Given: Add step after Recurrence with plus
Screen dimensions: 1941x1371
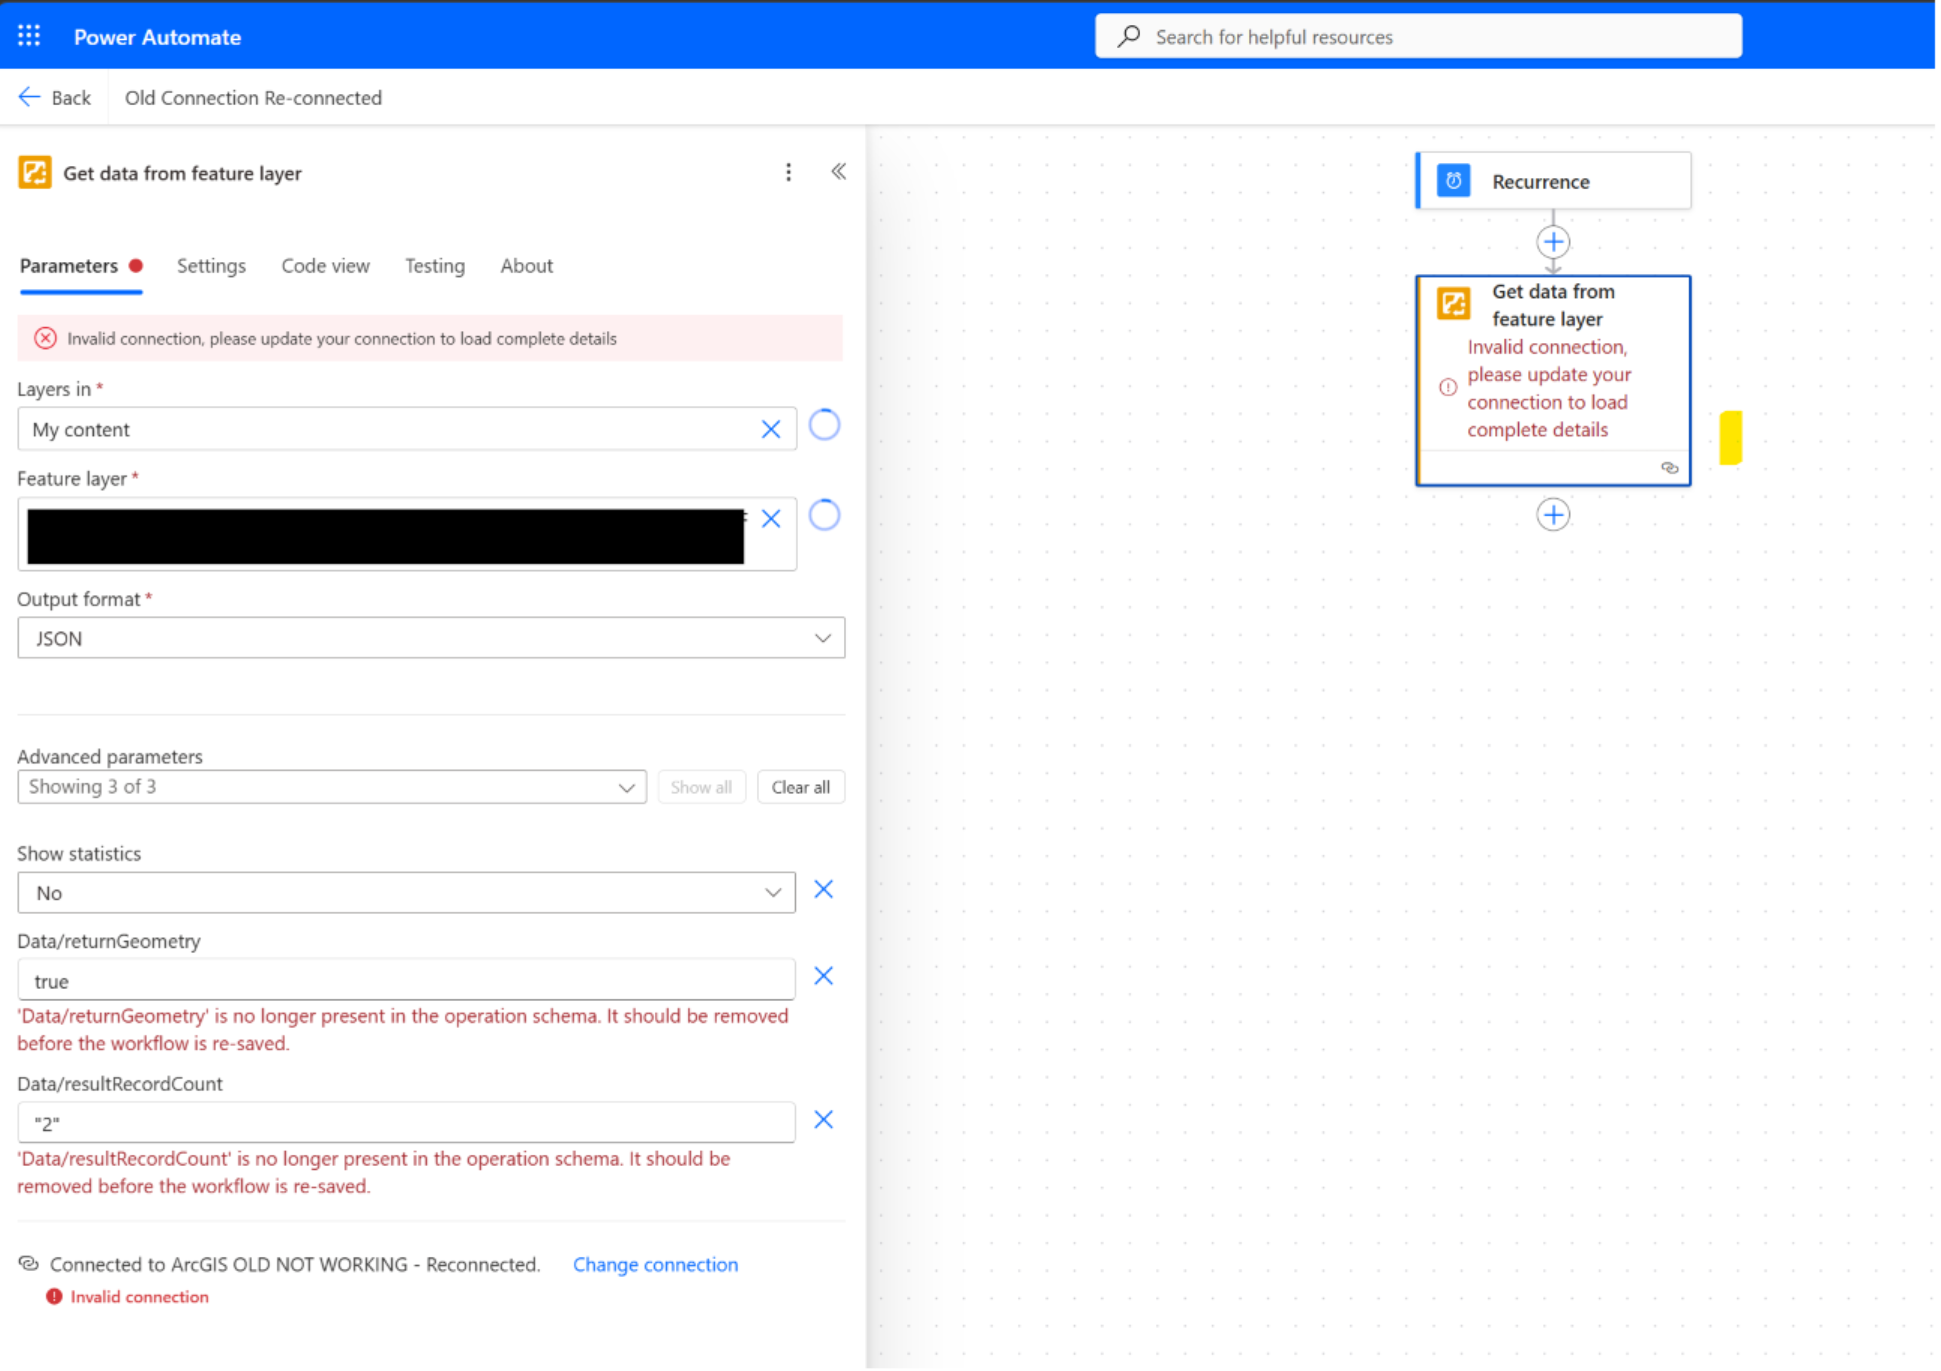Looking at the screenshot, I should [1553, 242].
